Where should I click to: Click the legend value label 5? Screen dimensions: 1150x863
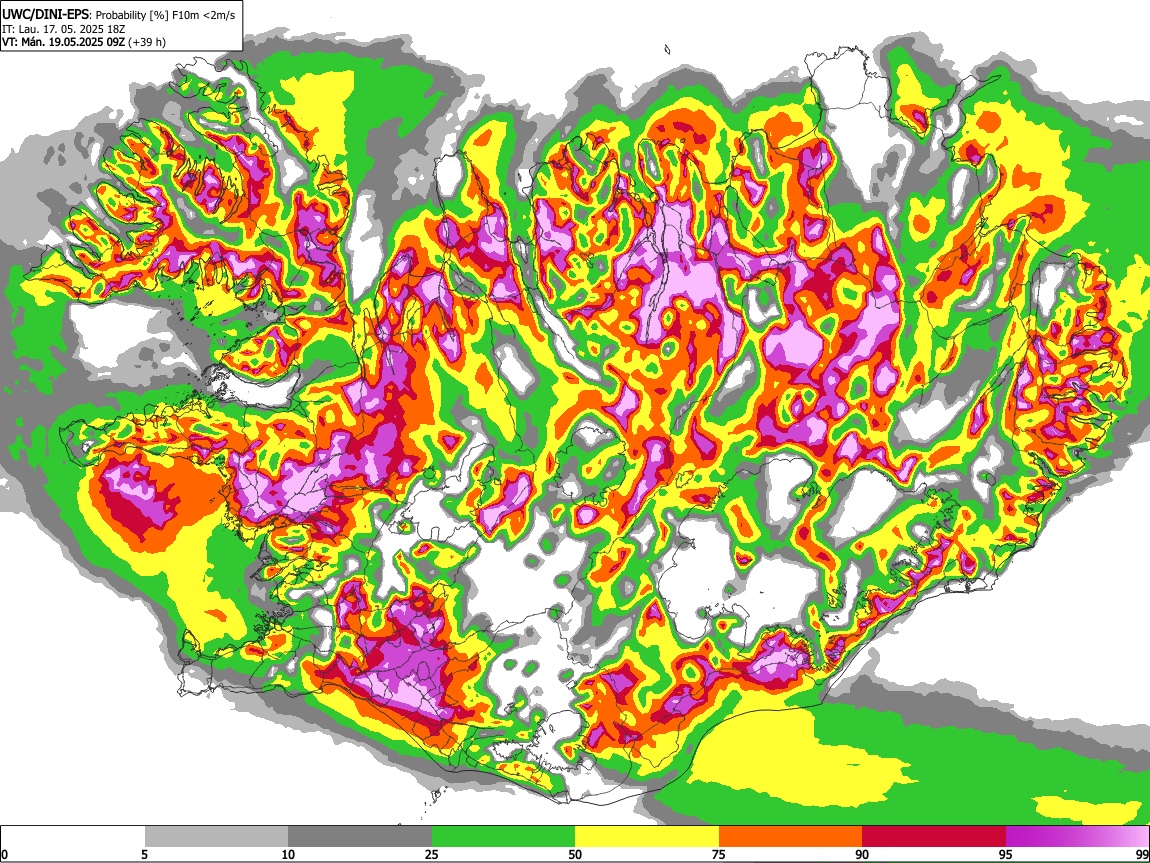(x=144, y=855)
